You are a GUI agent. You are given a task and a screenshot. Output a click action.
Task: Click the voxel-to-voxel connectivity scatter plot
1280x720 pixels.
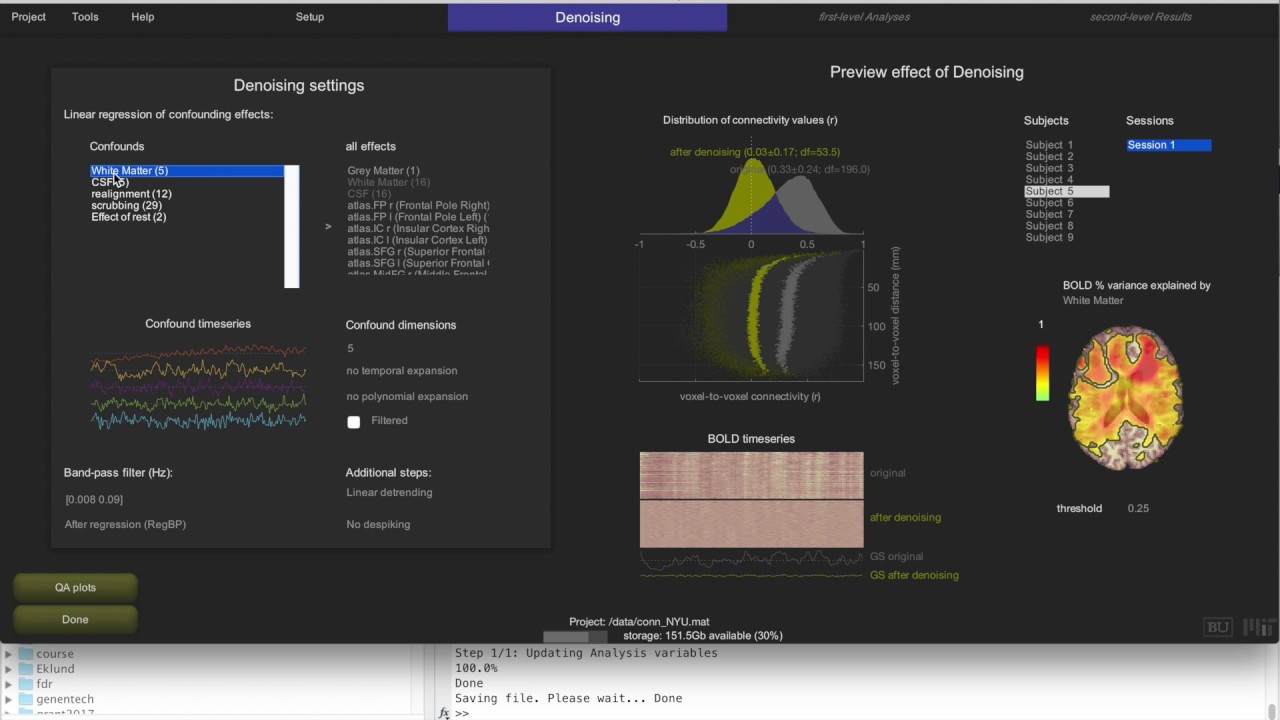[751, 316]
